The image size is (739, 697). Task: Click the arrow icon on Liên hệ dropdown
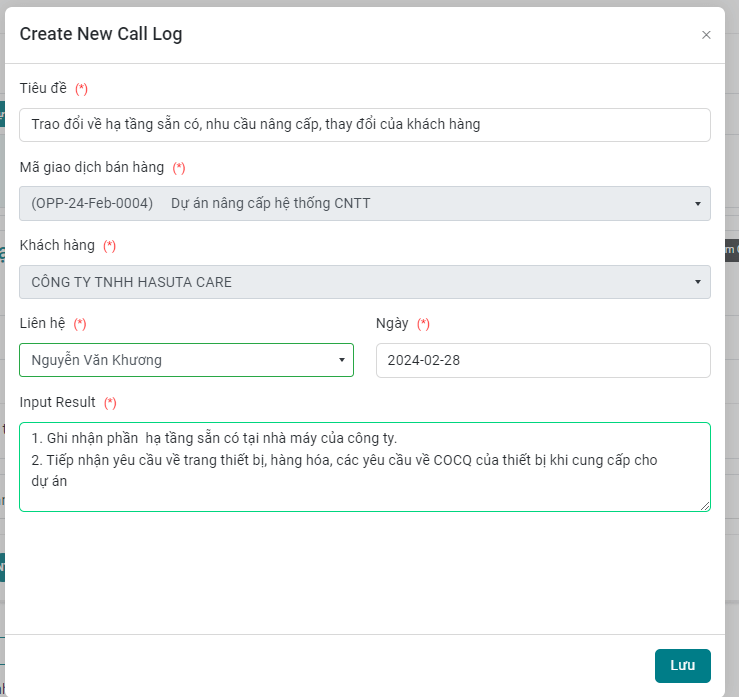coord(341,360)
